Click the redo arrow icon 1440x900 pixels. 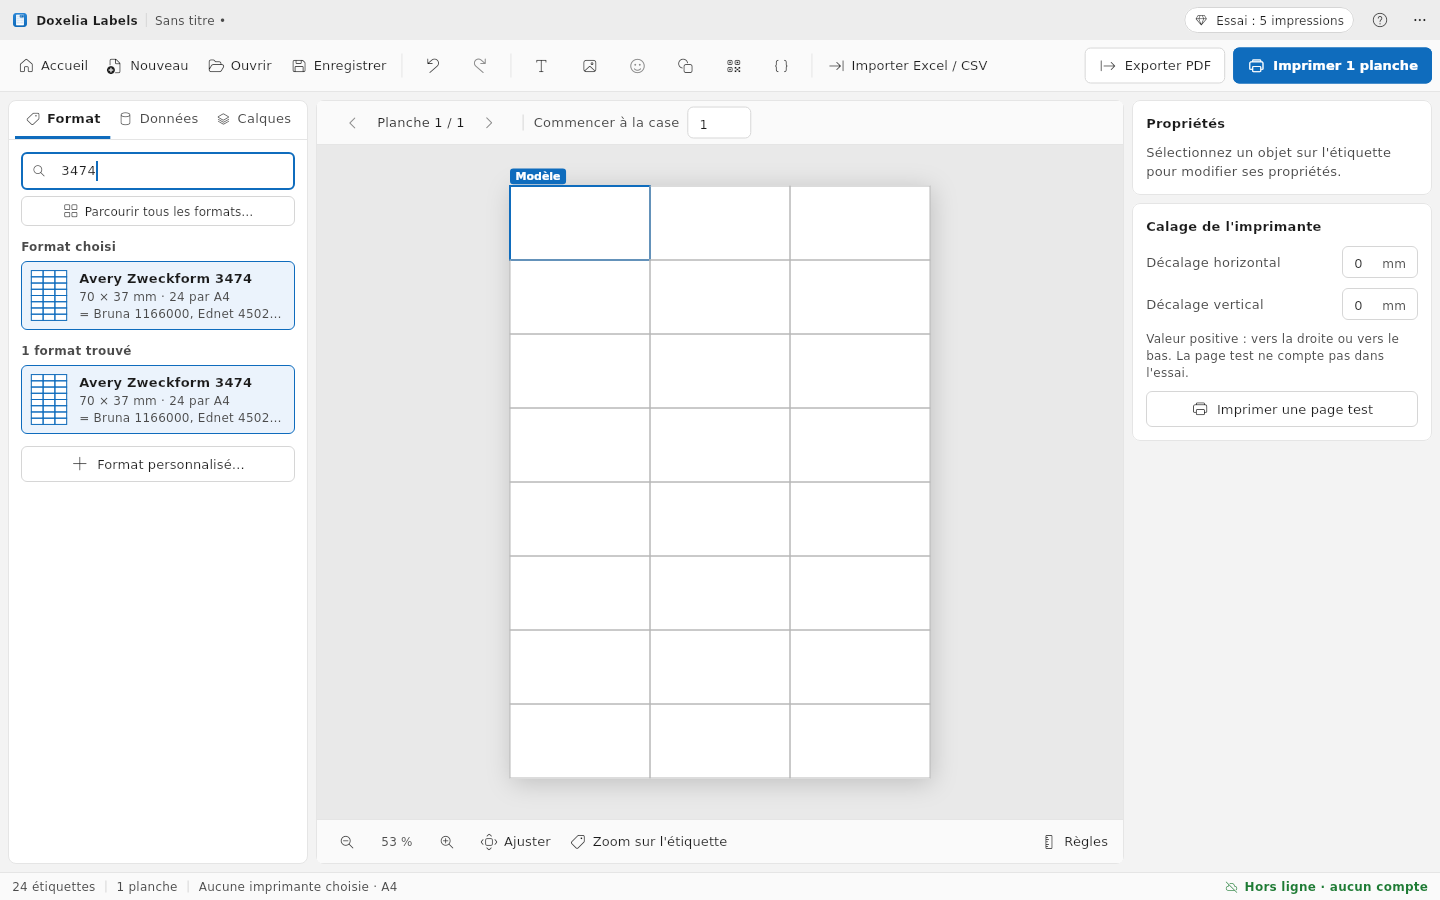point(480,66)
